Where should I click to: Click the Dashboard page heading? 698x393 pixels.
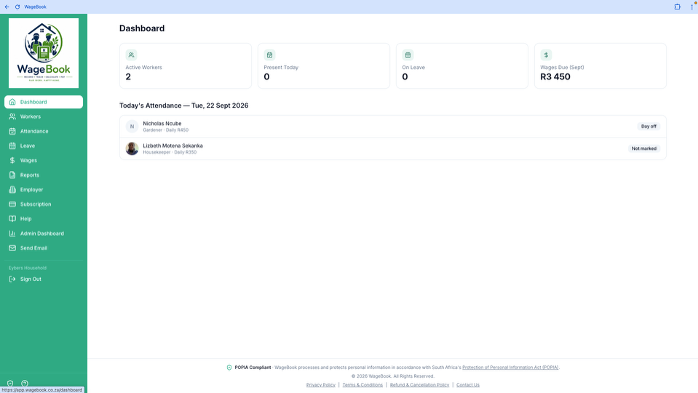pyautogui.click(x=142, y=28)
